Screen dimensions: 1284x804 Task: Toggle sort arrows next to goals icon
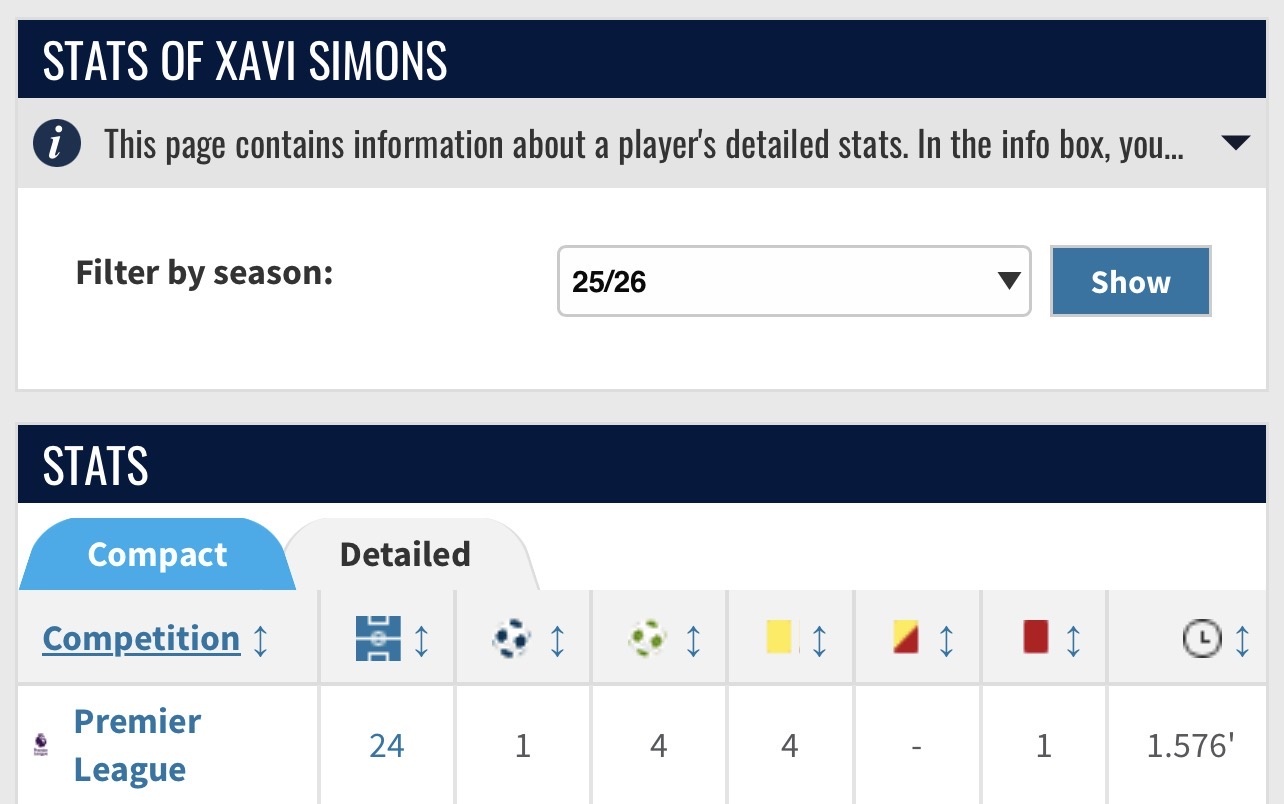coord(557,639)
